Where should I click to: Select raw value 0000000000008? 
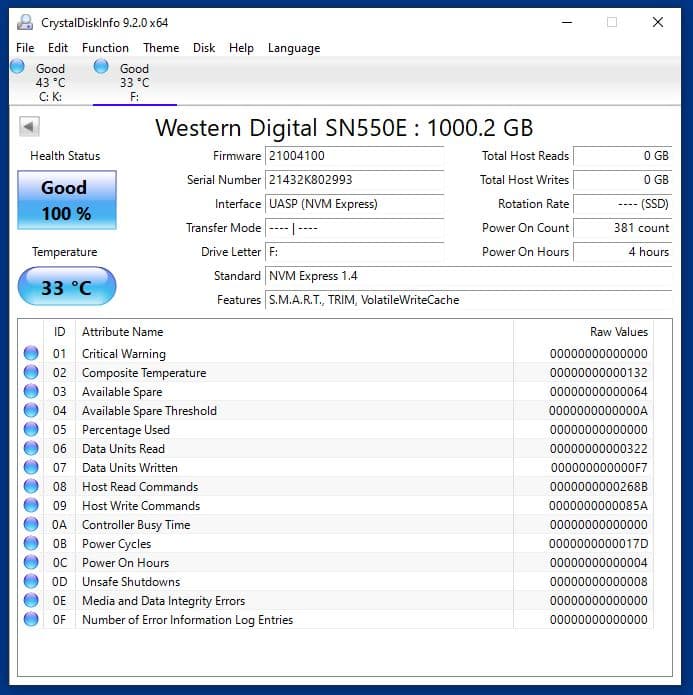(x=599, y=582)
